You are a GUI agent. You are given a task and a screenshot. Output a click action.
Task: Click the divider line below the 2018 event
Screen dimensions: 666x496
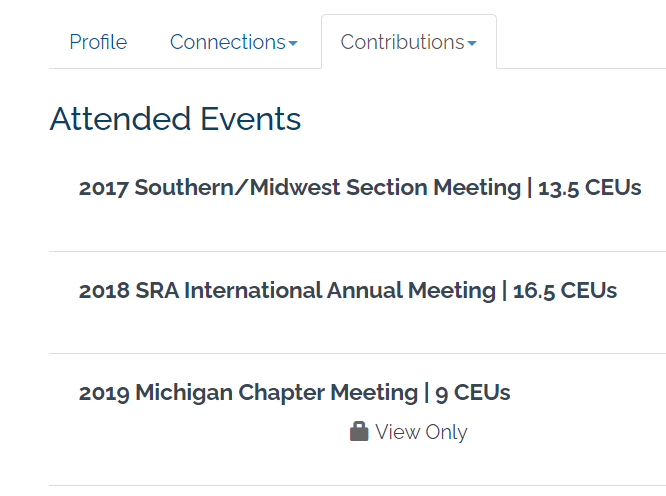pyautogui.click(x=357, y=353)
